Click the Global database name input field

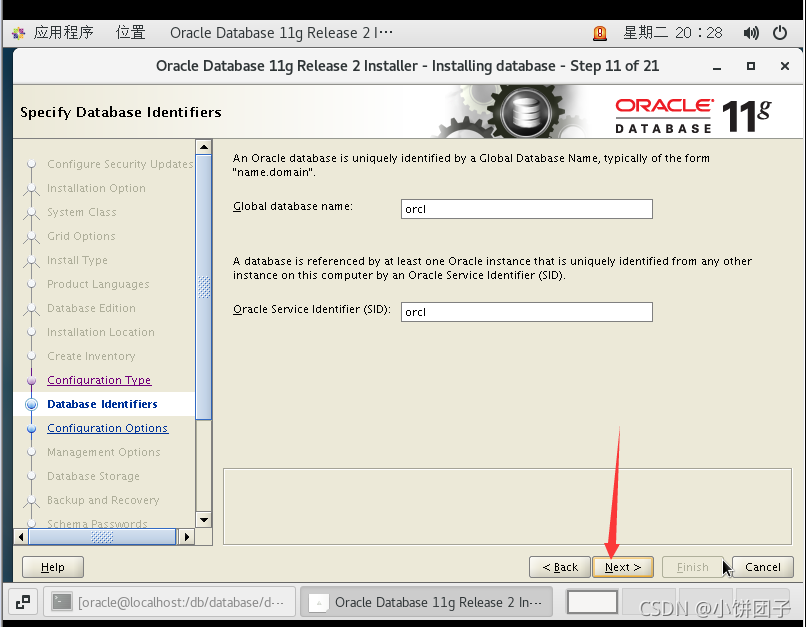(526, 209)
